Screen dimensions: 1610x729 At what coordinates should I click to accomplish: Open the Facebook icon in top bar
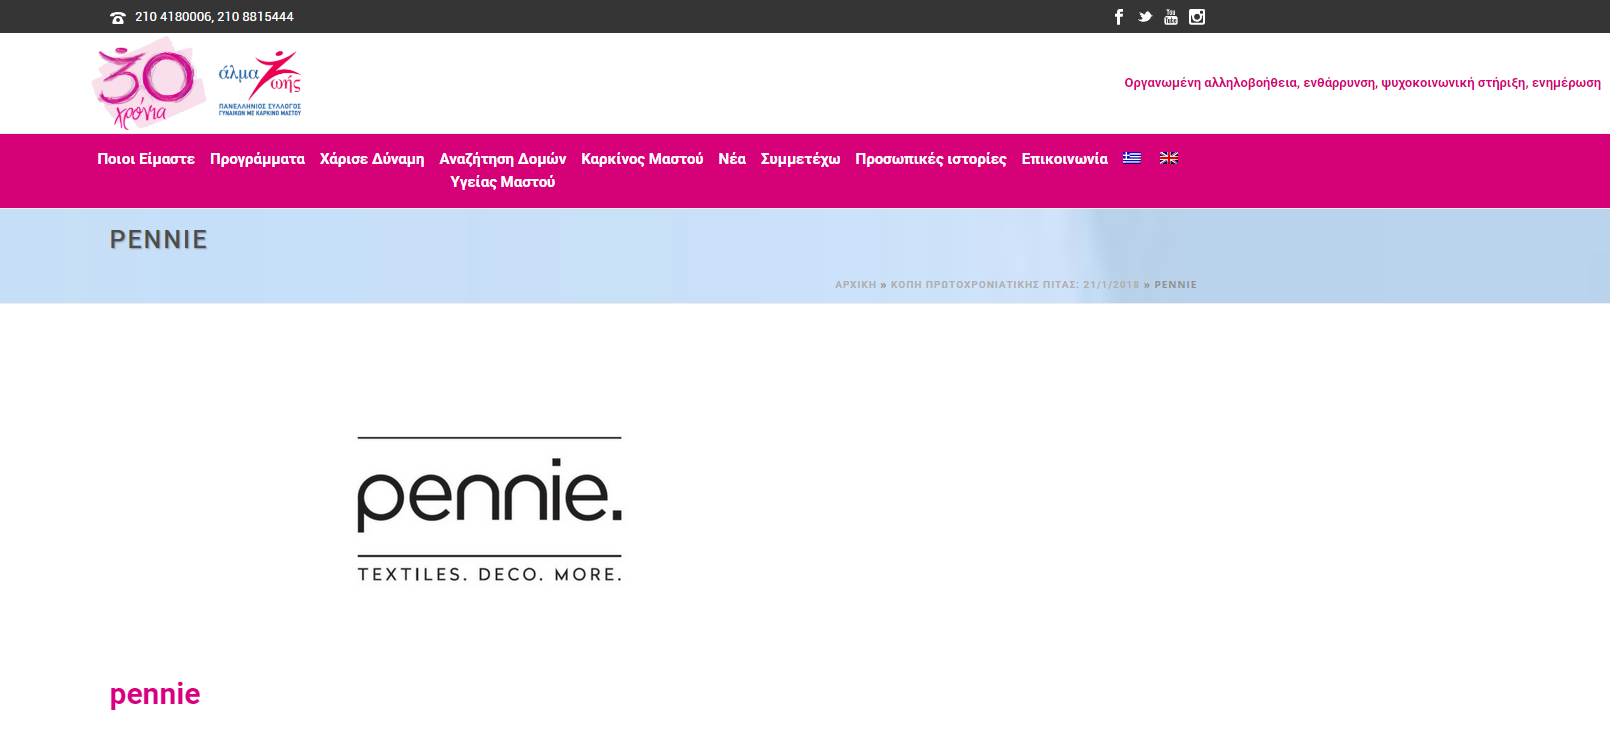pyautogui.click(x=1119, y=17)
